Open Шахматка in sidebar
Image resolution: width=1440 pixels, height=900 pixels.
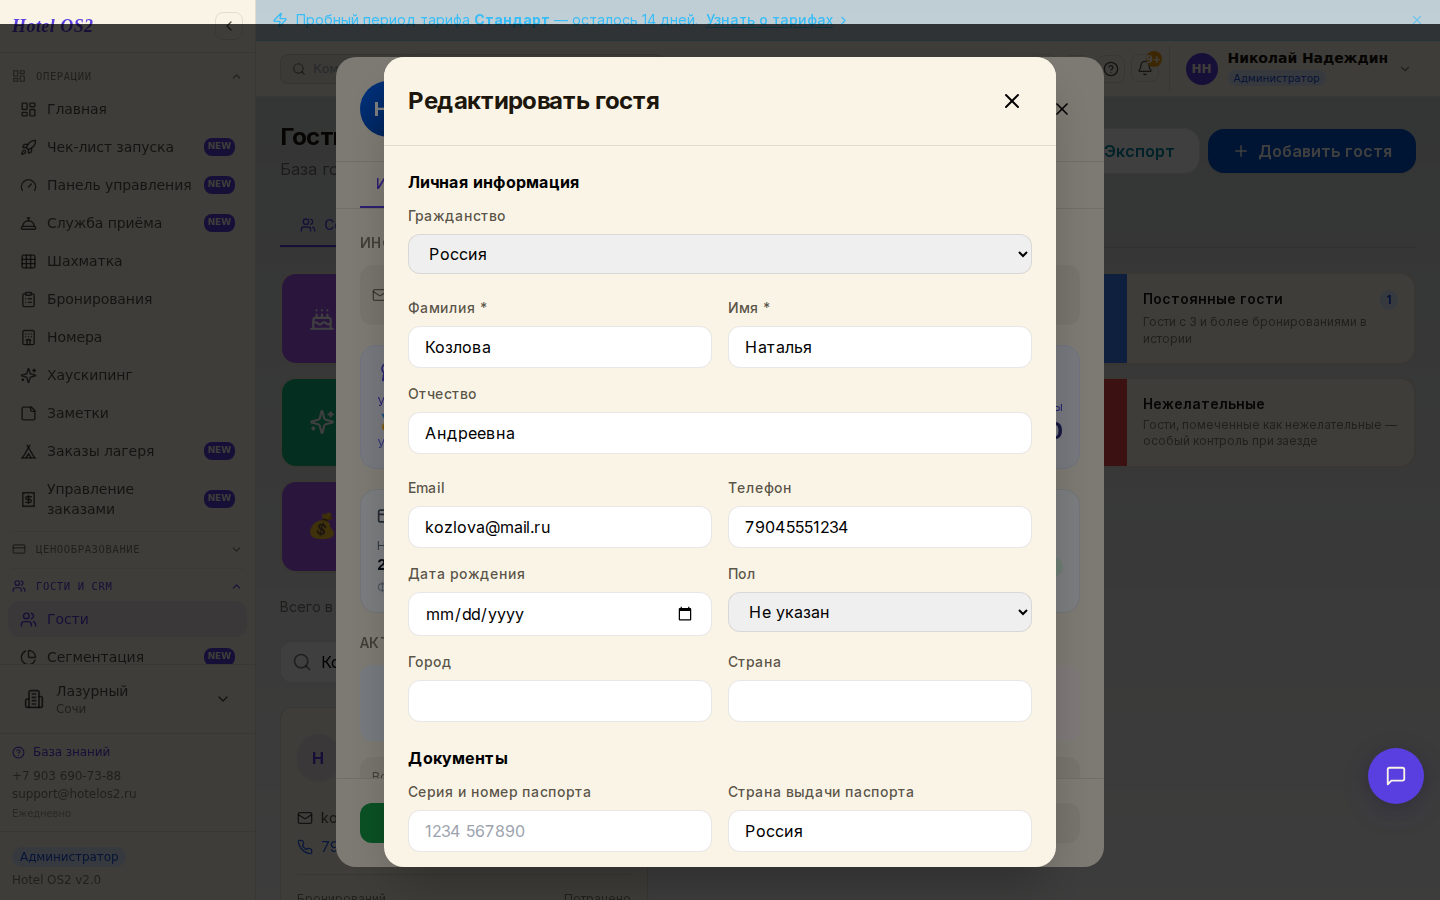coord(127,261)
